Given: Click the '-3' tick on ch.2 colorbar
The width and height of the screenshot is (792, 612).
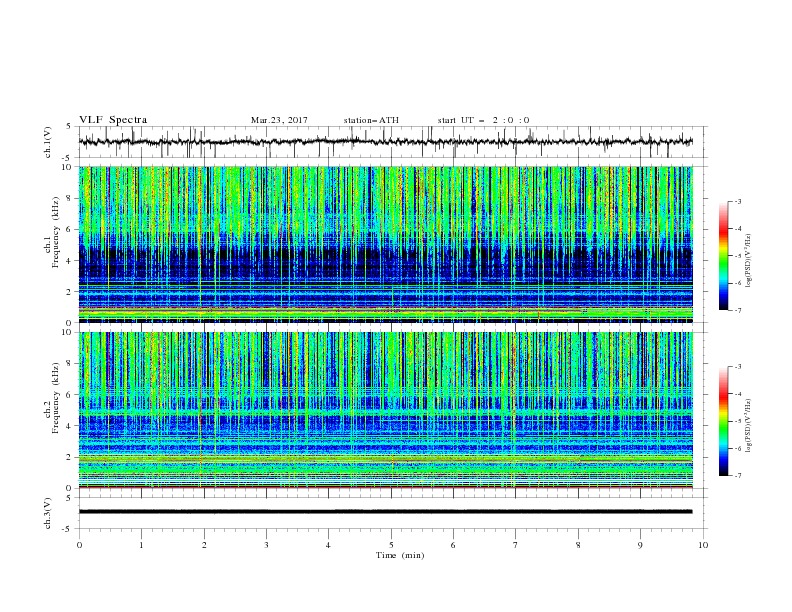Looking at the screenshot, I should point(737,367).
